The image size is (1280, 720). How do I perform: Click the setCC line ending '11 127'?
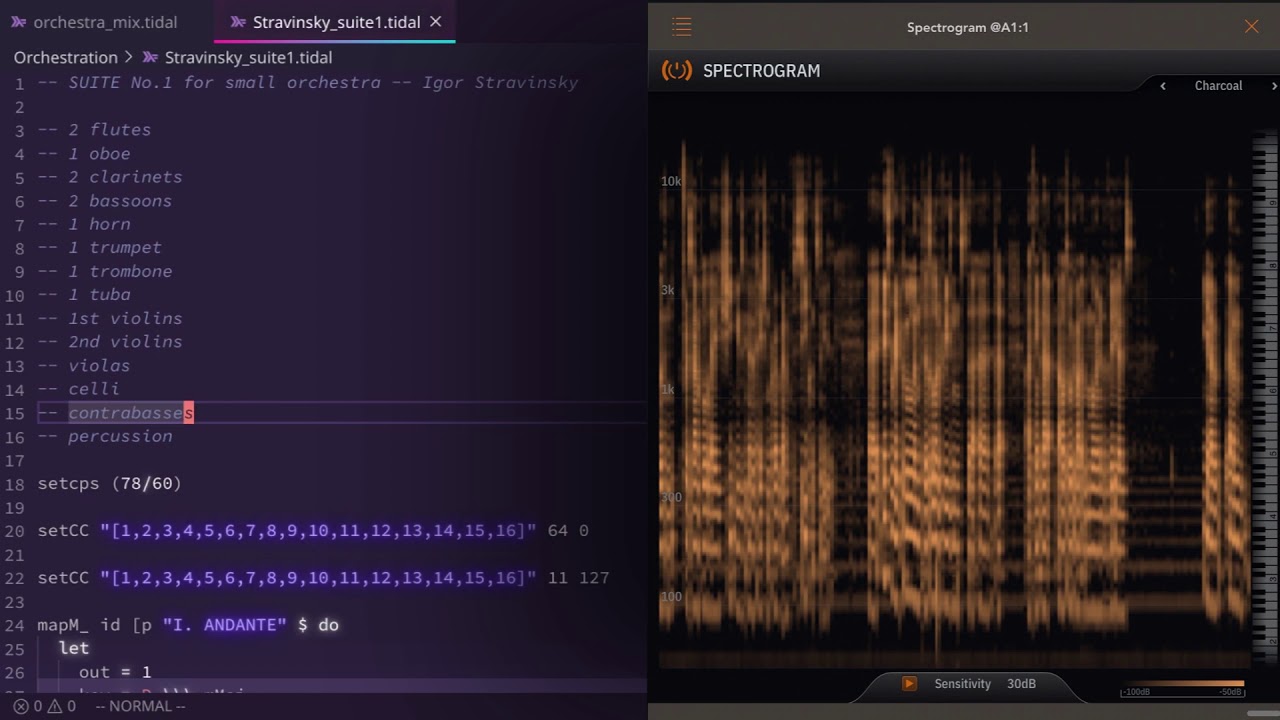point(323,578)
